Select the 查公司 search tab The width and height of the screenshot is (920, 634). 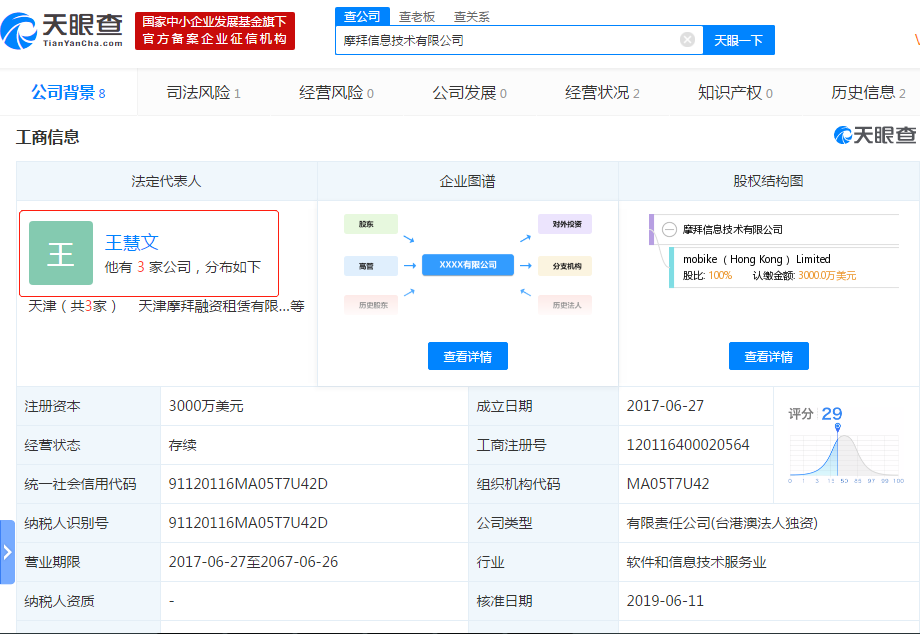pos(361,16)
